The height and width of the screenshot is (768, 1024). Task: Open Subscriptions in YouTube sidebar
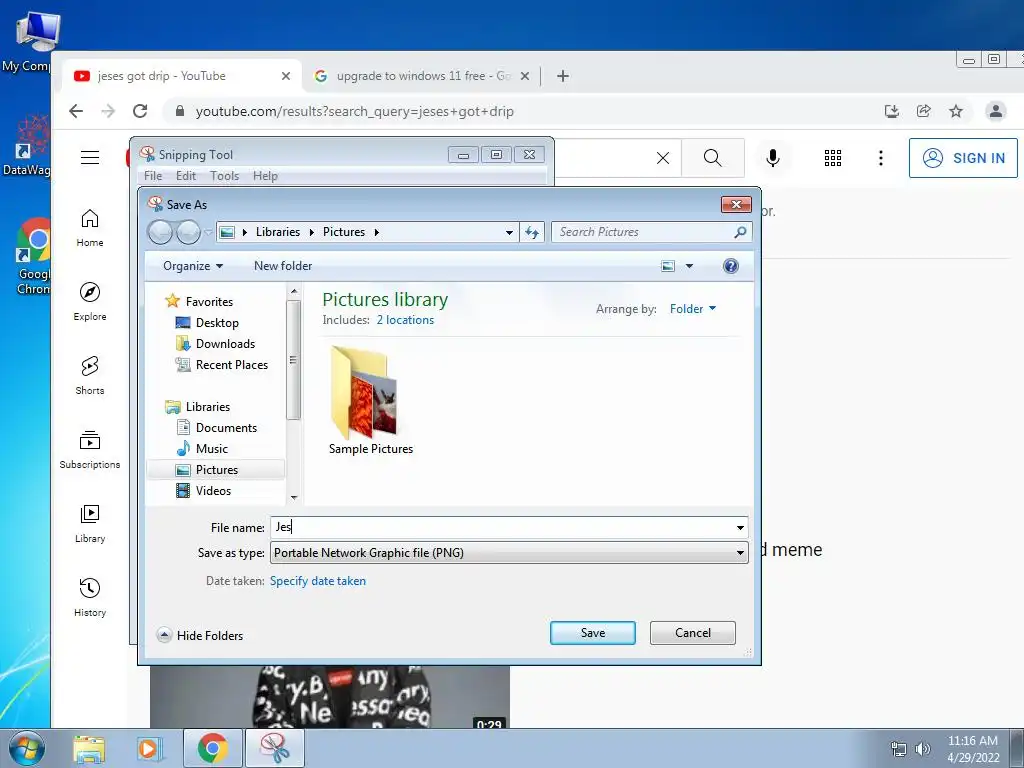pos(89,449)
